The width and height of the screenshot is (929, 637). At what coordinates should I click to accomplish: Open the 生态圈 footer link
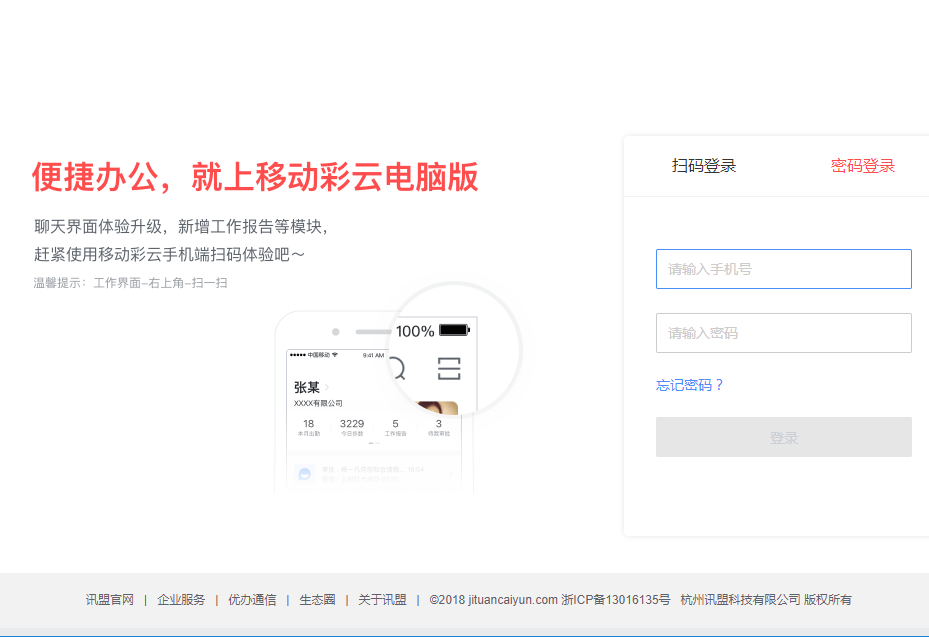point(316,600)
